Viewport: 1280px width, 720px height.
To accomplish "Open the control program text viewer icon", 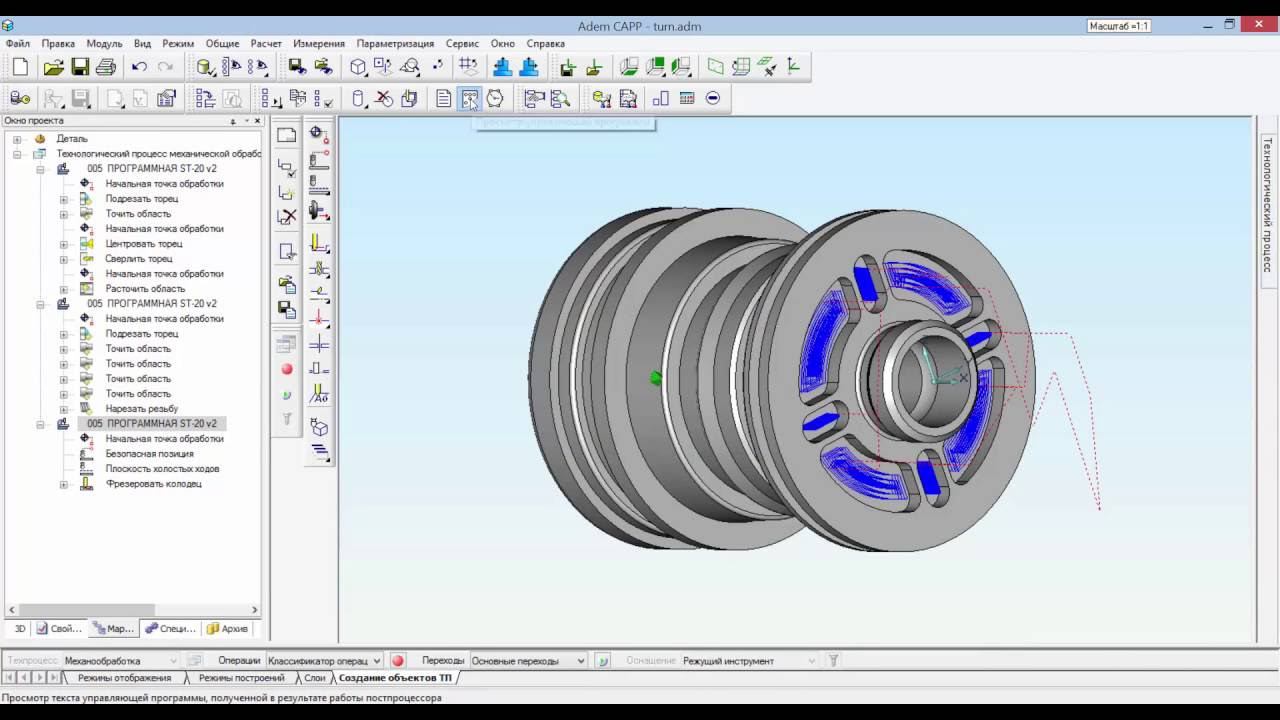I will pyautogui.click(x=469, y=98).
